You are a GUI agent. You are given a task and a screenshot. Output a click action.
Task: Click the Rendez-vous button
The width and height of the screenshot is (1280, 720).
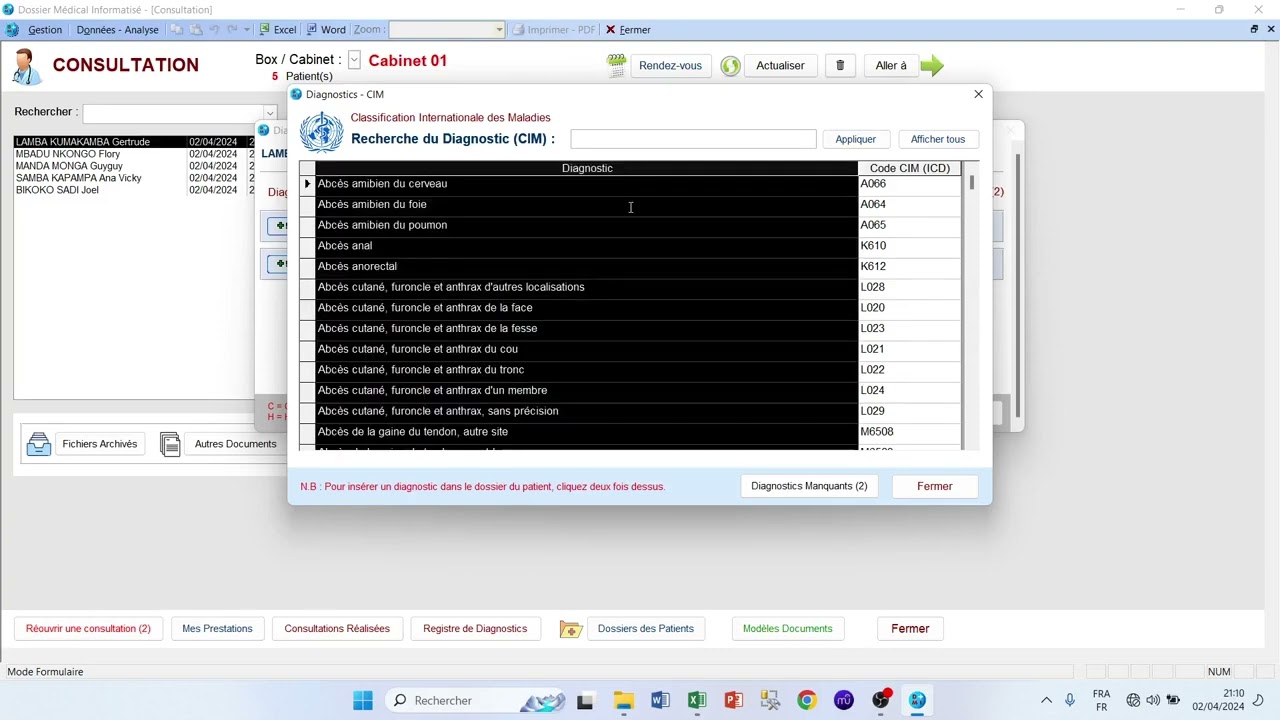point(670,66)
